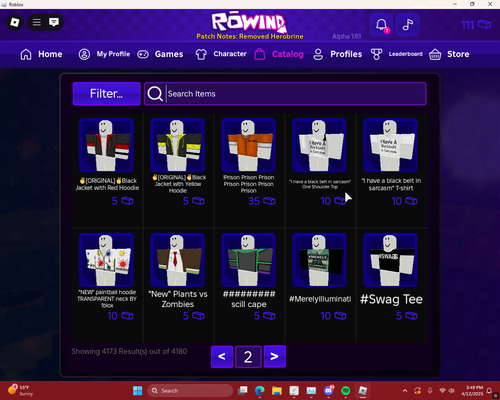Open the orange Prison shirt thumbnail
Viewport: 500px width, 400px height.
point(248,145)
